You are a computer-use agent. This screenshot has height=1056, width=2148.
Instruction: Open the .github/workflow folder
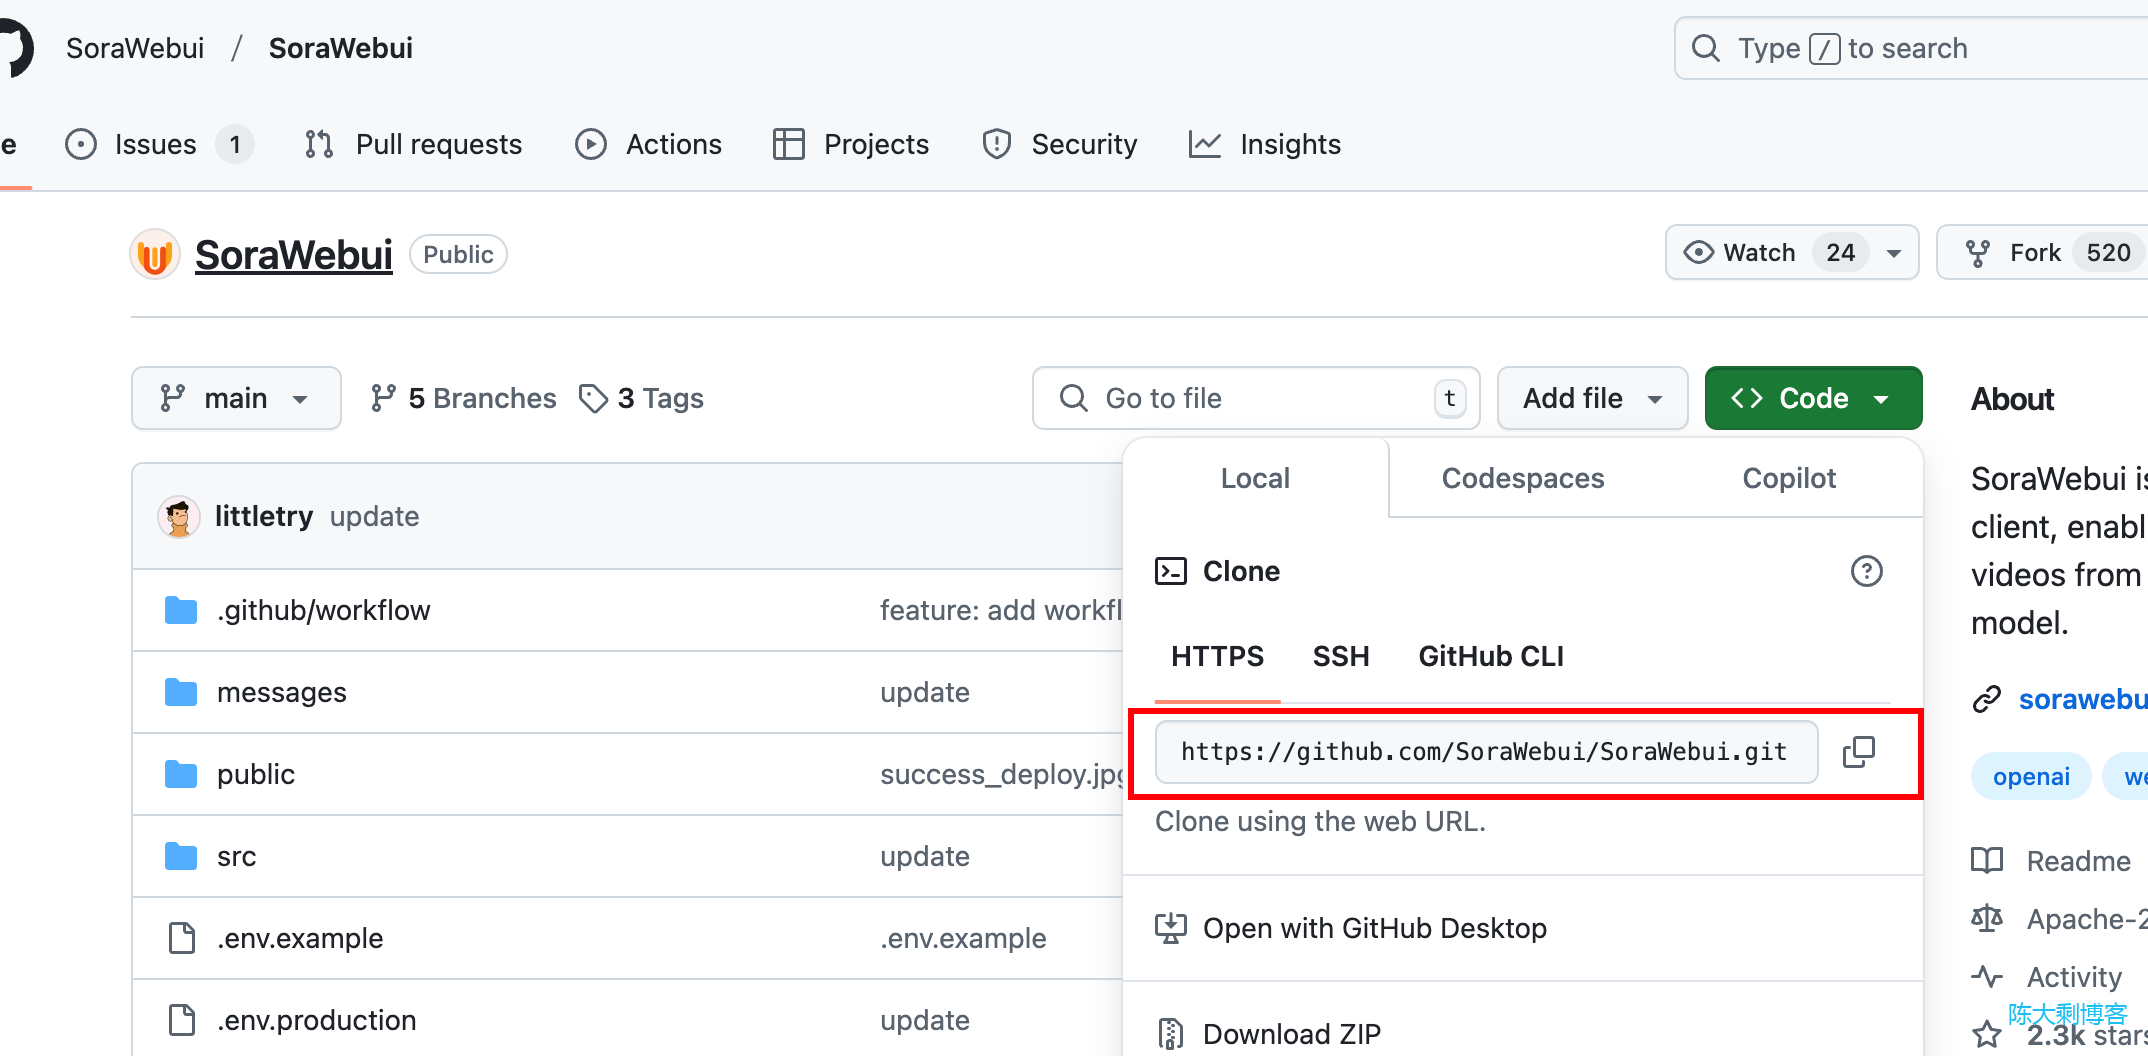tap(323, 610)
